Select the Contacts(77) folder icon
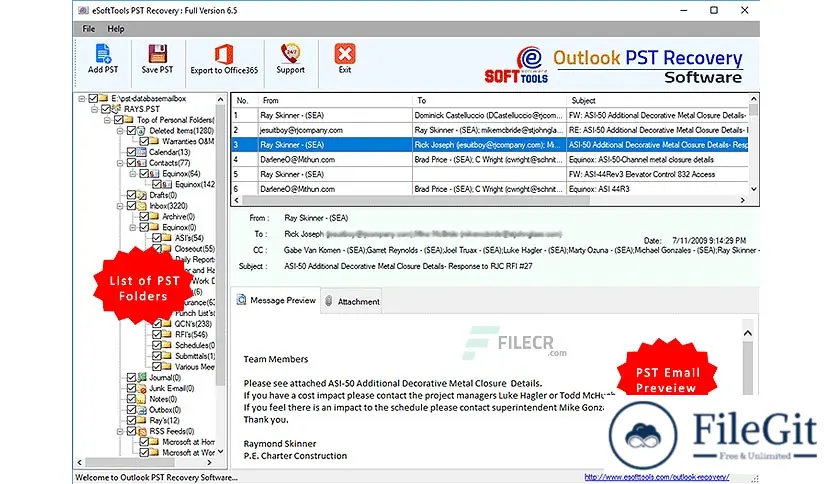Viewport: 836px width, 484px height. tap(141, 163)
